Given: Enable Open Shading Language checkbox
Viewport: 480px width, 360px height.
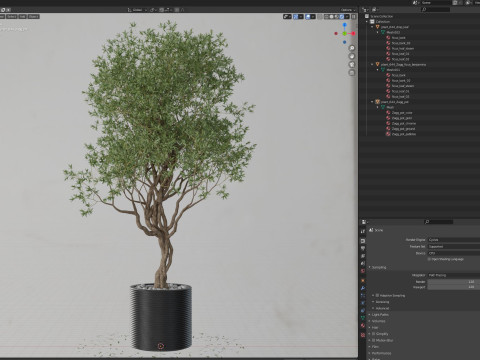Looking at the screenshot, I should tap(430, 259).
